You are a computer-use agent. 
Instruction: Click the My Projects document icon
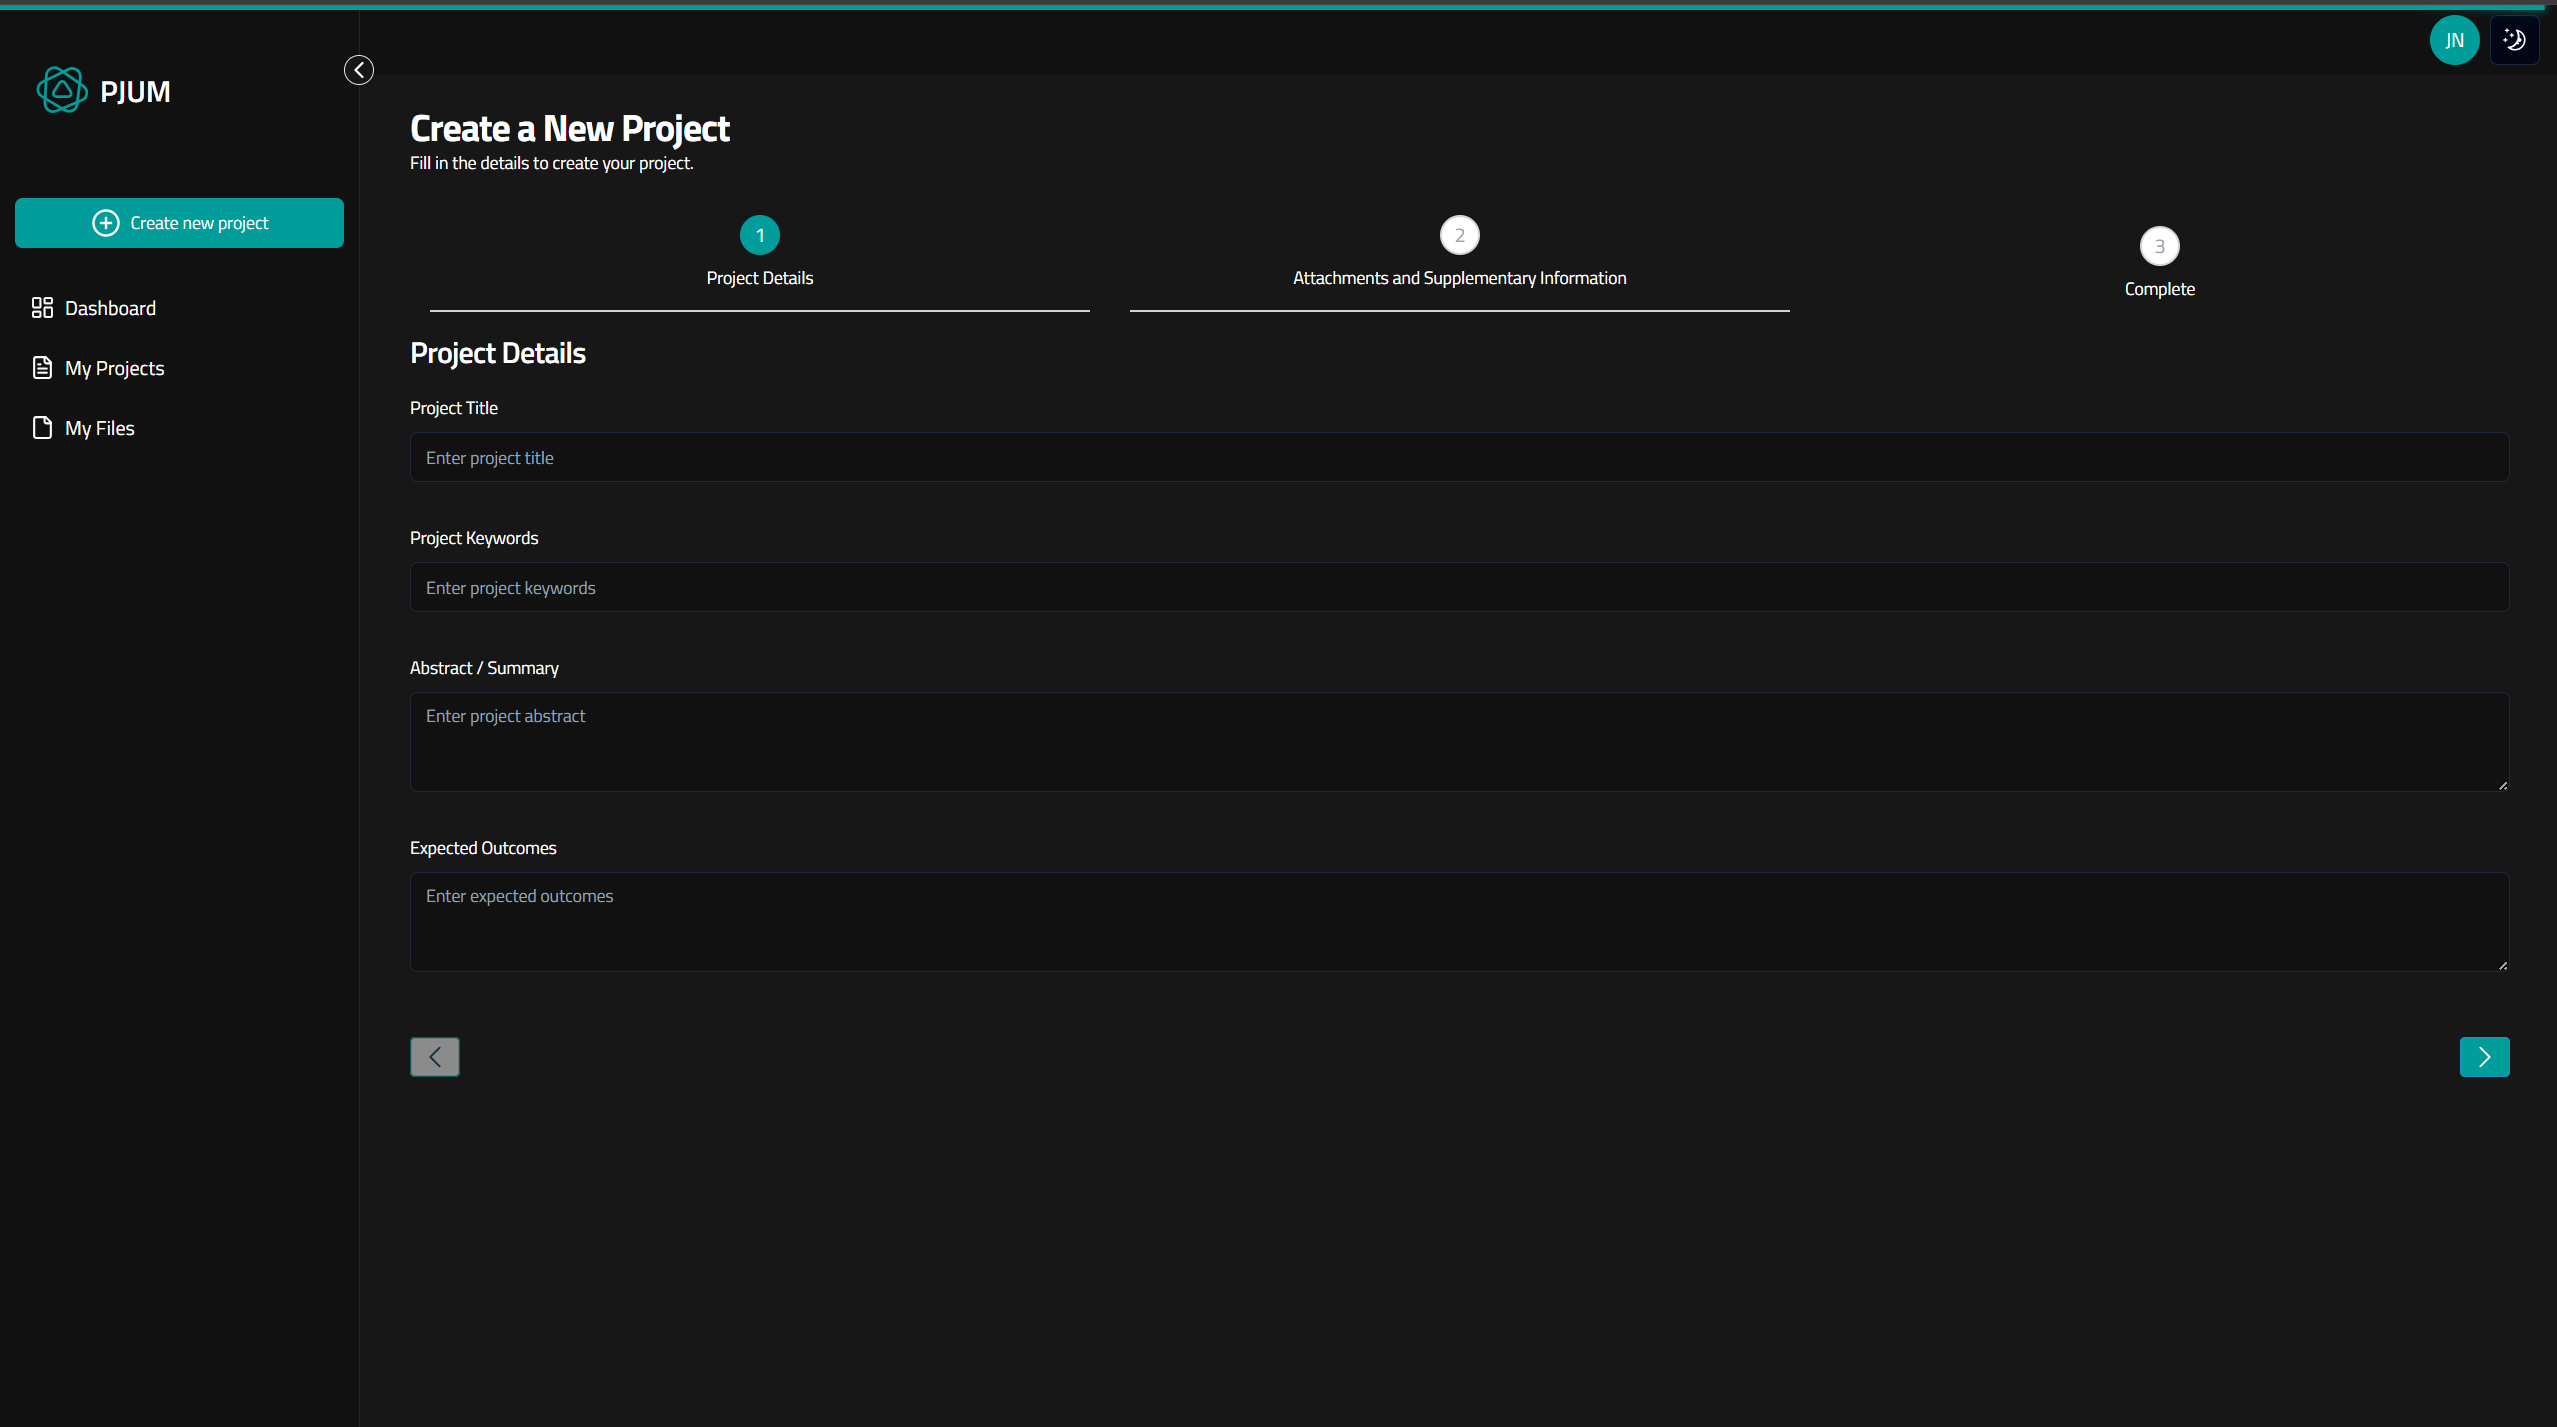[42, 368]
